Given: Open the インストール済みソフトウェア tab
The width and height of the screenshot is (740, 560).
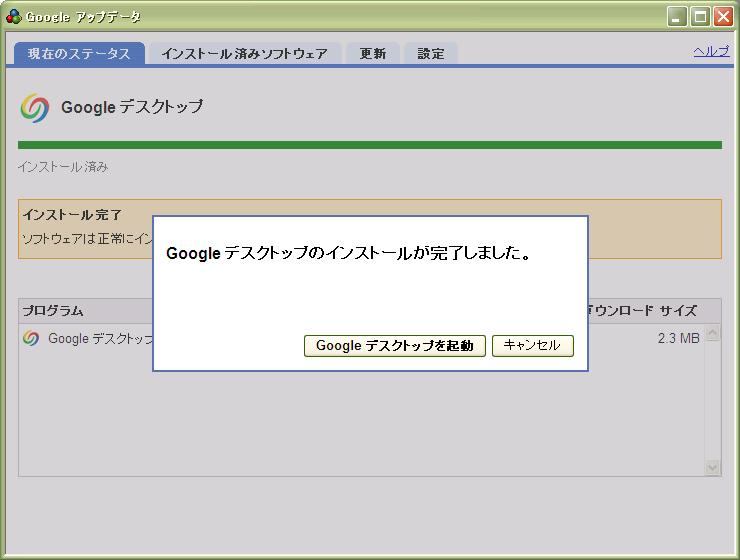Looking at the screenshot, I should (x=244, y=53).
